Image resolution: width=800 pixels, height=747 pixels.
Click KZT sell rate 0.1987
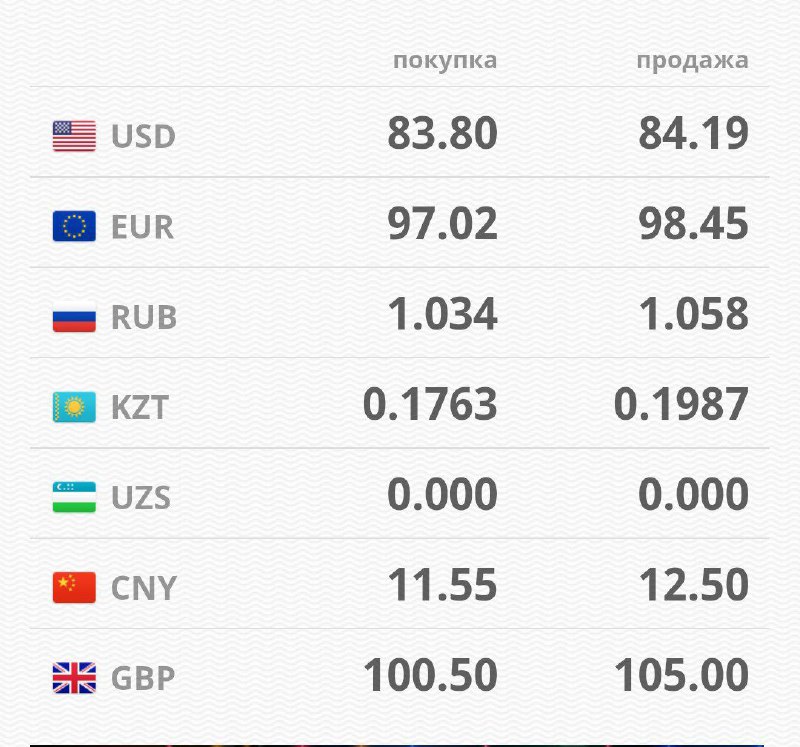click(681, 405)
